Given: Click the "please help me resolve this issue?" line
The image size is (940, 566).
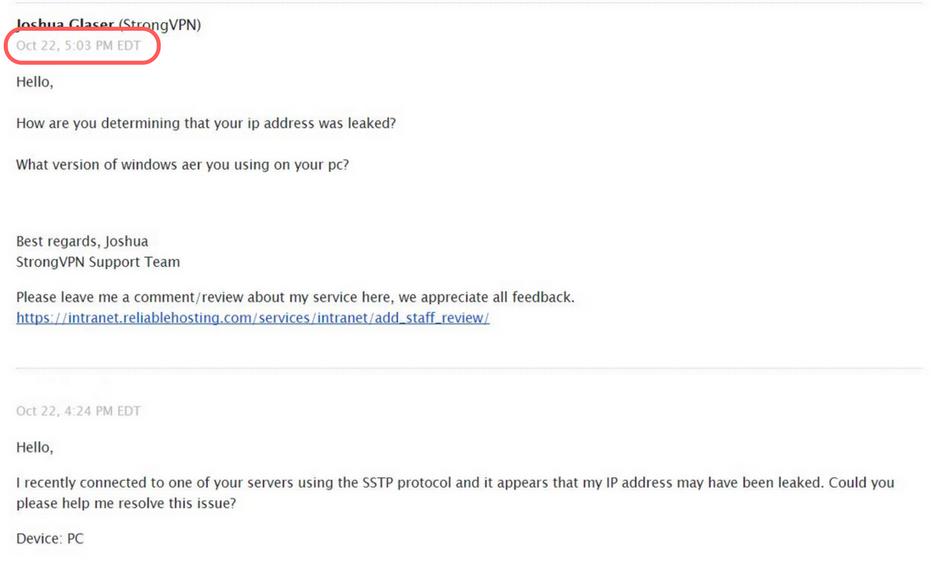Looking at the screenshot, I should click(x=126, y=504).
